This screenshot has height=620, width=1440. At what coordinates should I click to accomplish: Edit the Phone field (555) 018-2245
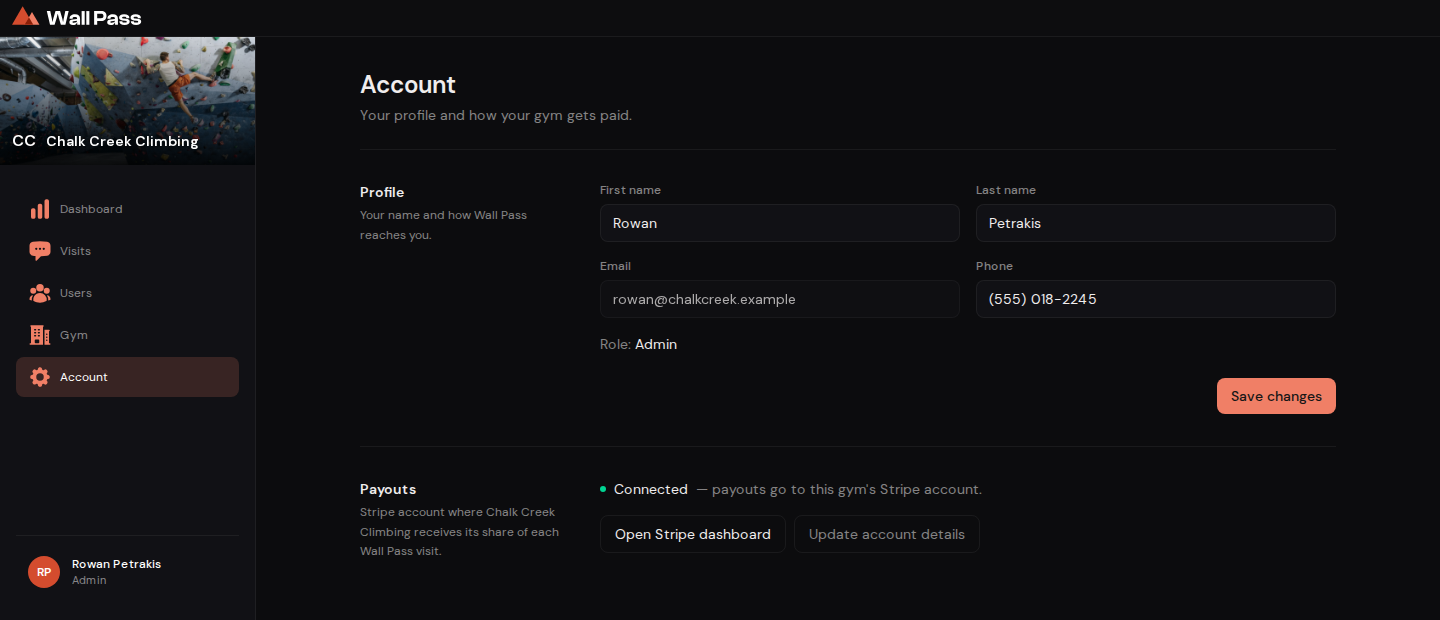pyautogui.click(x=1156, y=299)
